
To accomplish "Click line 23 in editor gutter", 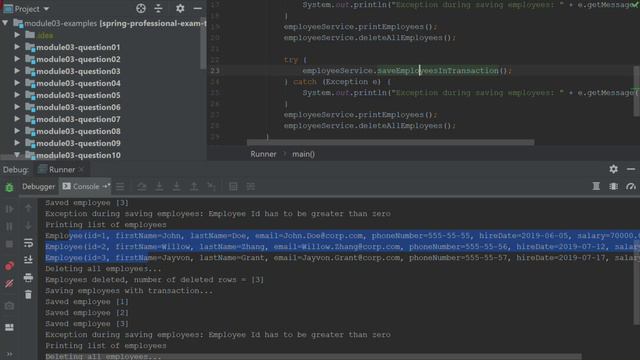I will coord(215,71).
